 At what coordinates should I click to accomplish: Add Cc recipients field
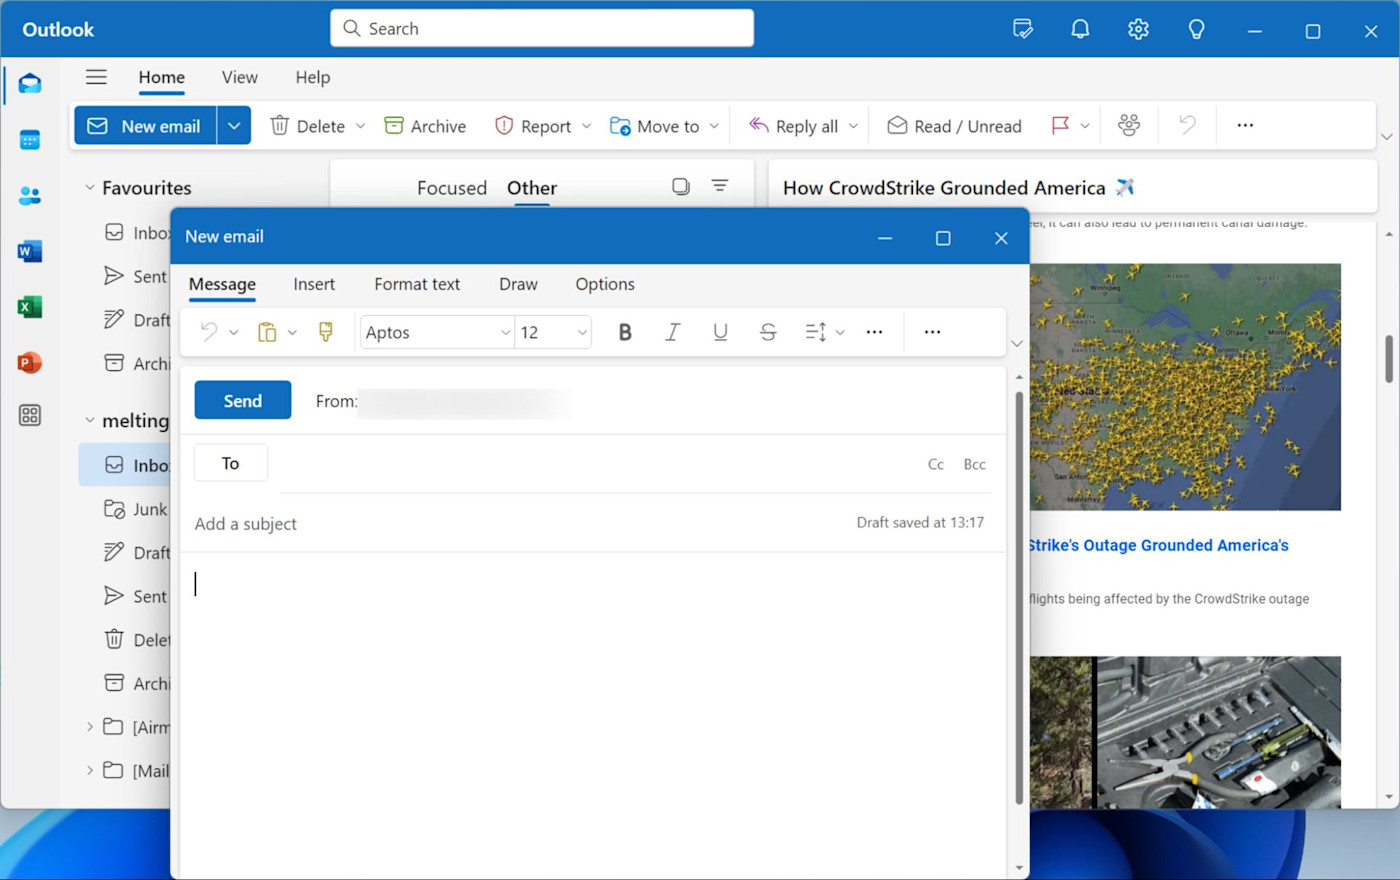936,464
